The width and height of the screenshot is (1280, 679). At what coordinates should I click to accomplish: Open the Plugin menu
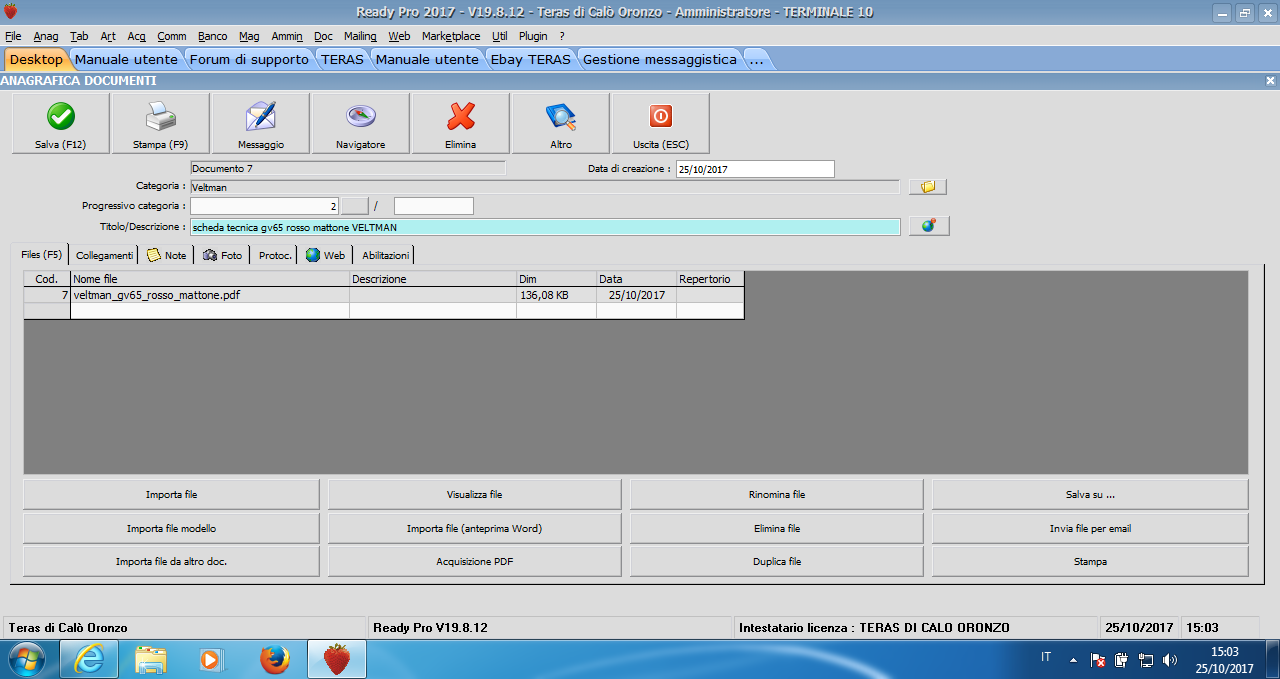533,36
